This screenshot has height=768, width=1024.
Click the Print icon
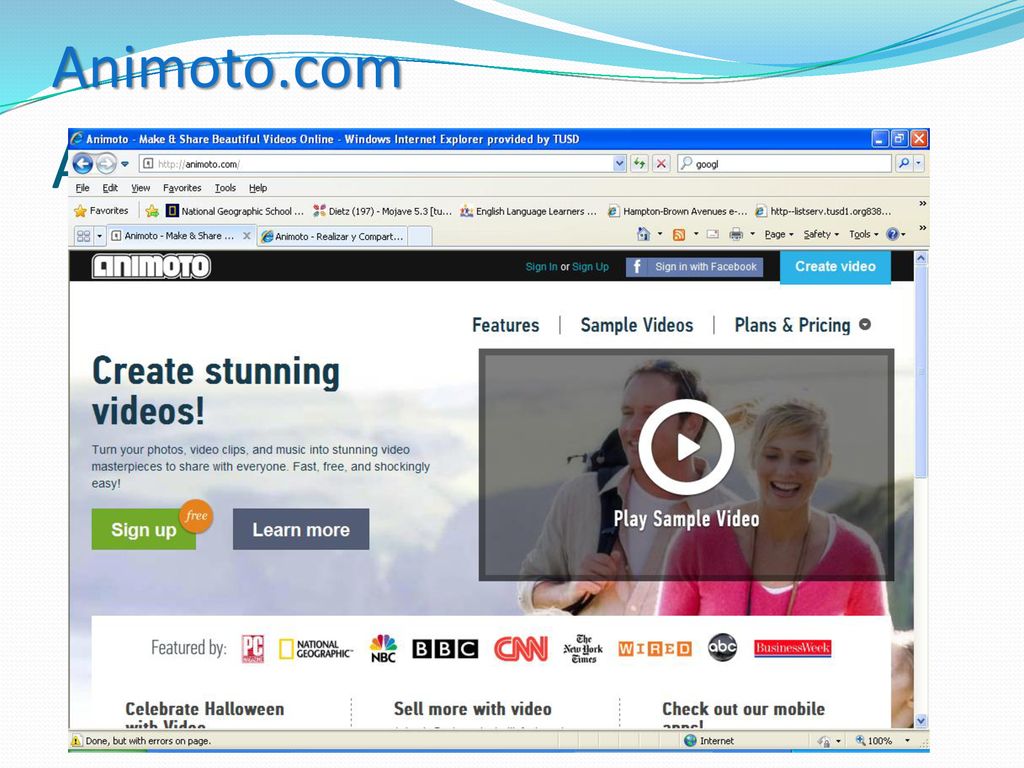coord(736,234)
